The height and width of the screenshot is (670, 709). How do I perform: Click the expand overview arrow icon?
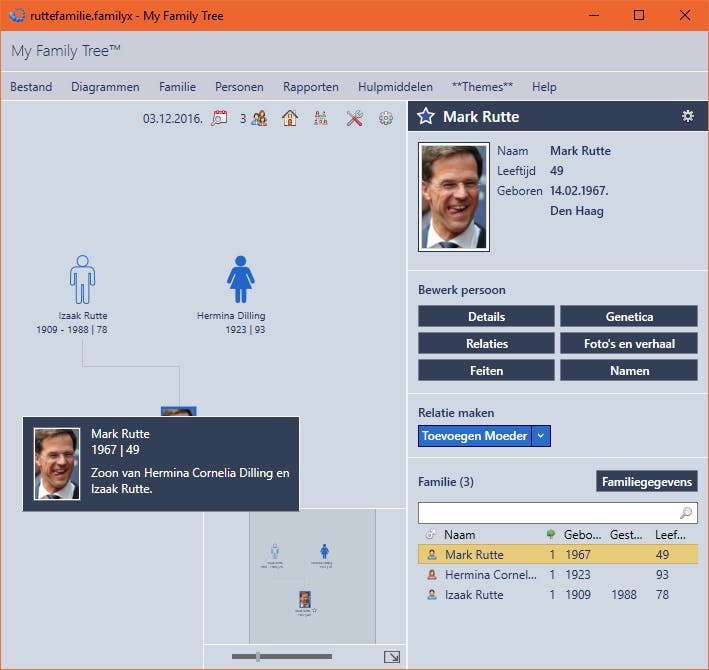(392, 656)
